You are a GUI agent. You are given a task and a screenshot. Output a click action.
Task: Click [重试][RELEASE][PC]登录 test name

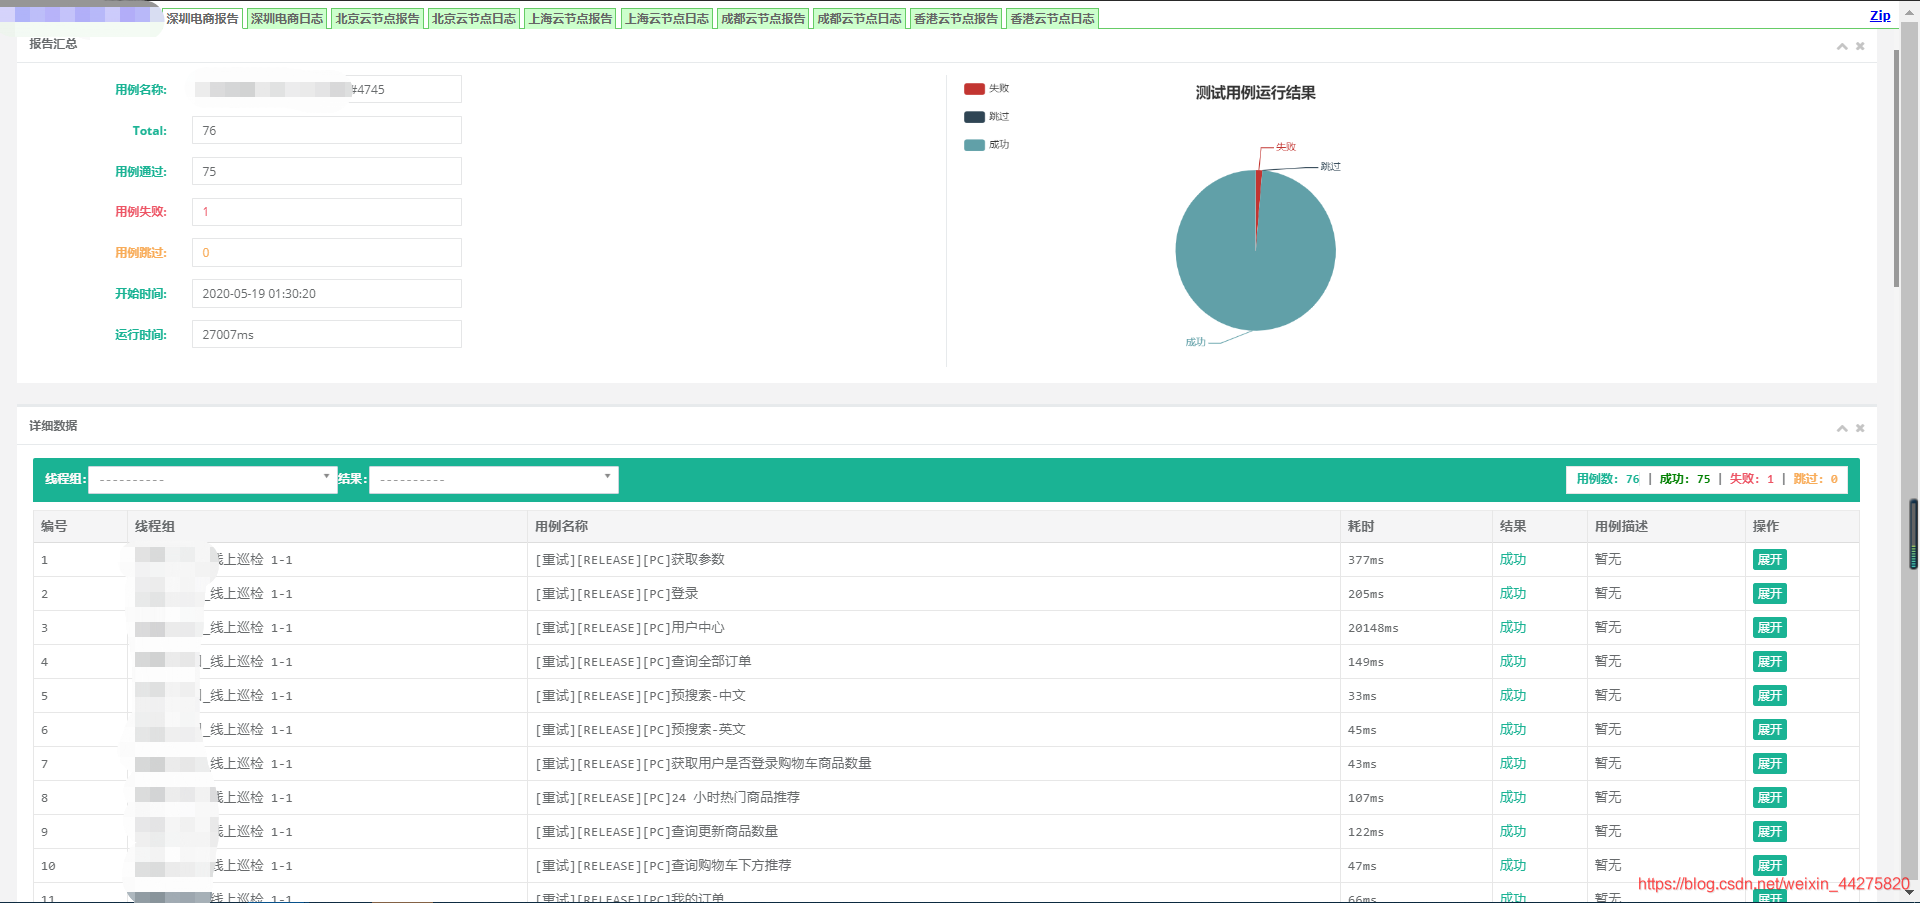click(617, 594)
